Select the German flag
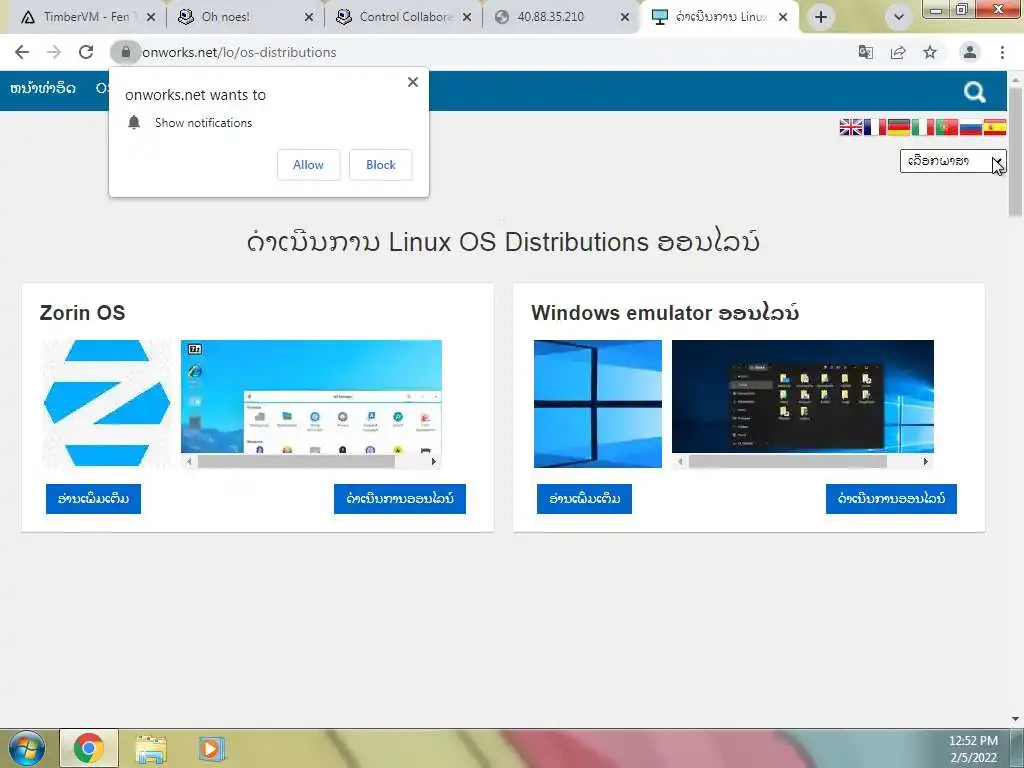 (899, 127)
